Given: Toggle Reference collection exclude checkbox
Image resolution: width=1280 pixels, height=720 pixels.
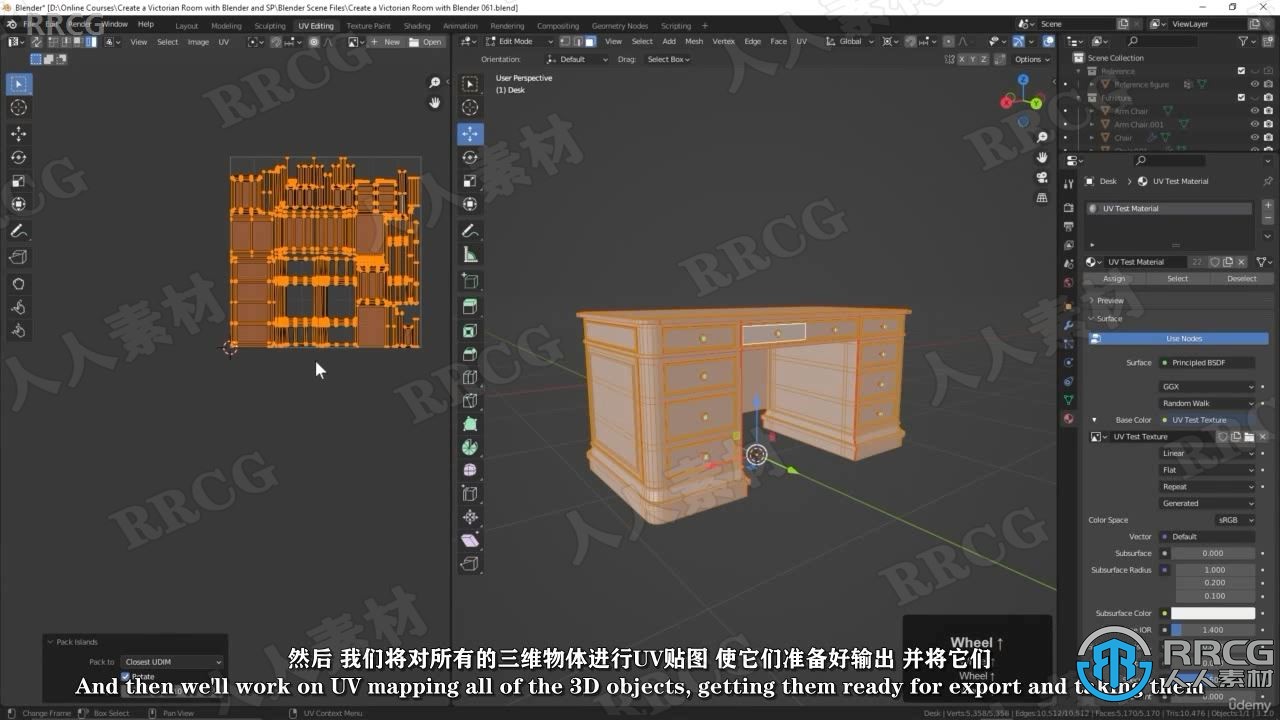Looking at the screenshot, I should point(1241,71).
